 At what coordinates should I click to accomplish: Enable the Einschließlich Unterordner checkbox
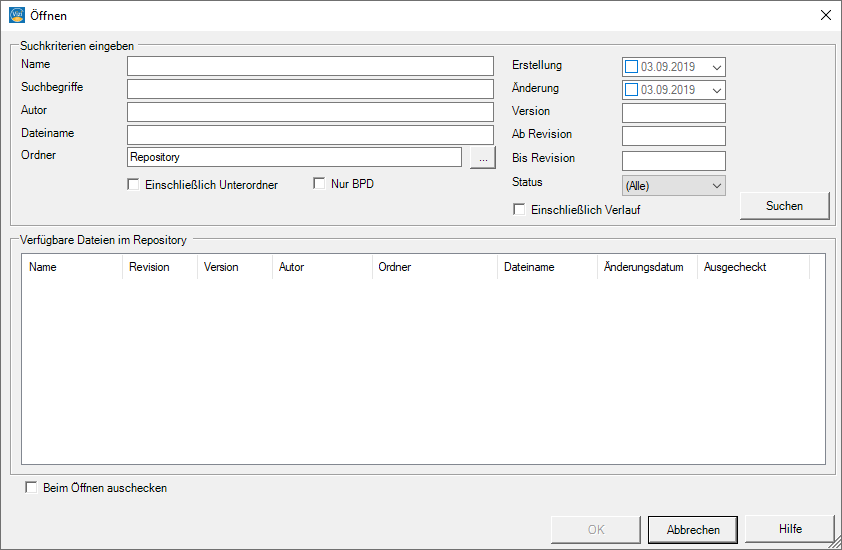[x=134, y=184]
